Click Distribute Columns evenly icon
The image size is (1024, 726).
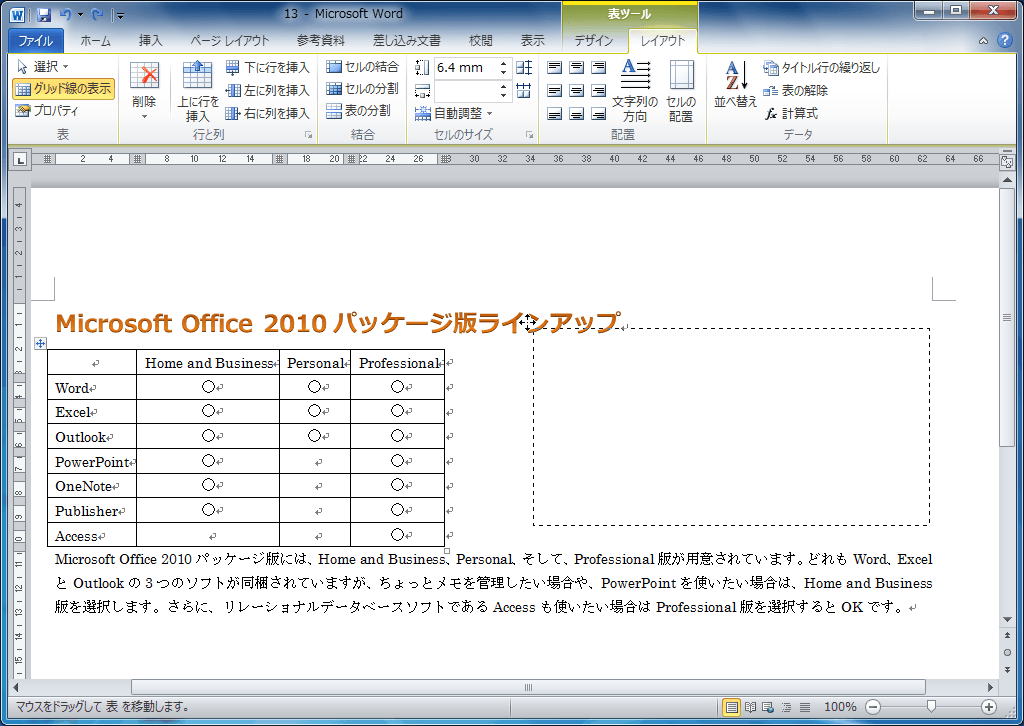pyautogui.click(x=524, y=90)
